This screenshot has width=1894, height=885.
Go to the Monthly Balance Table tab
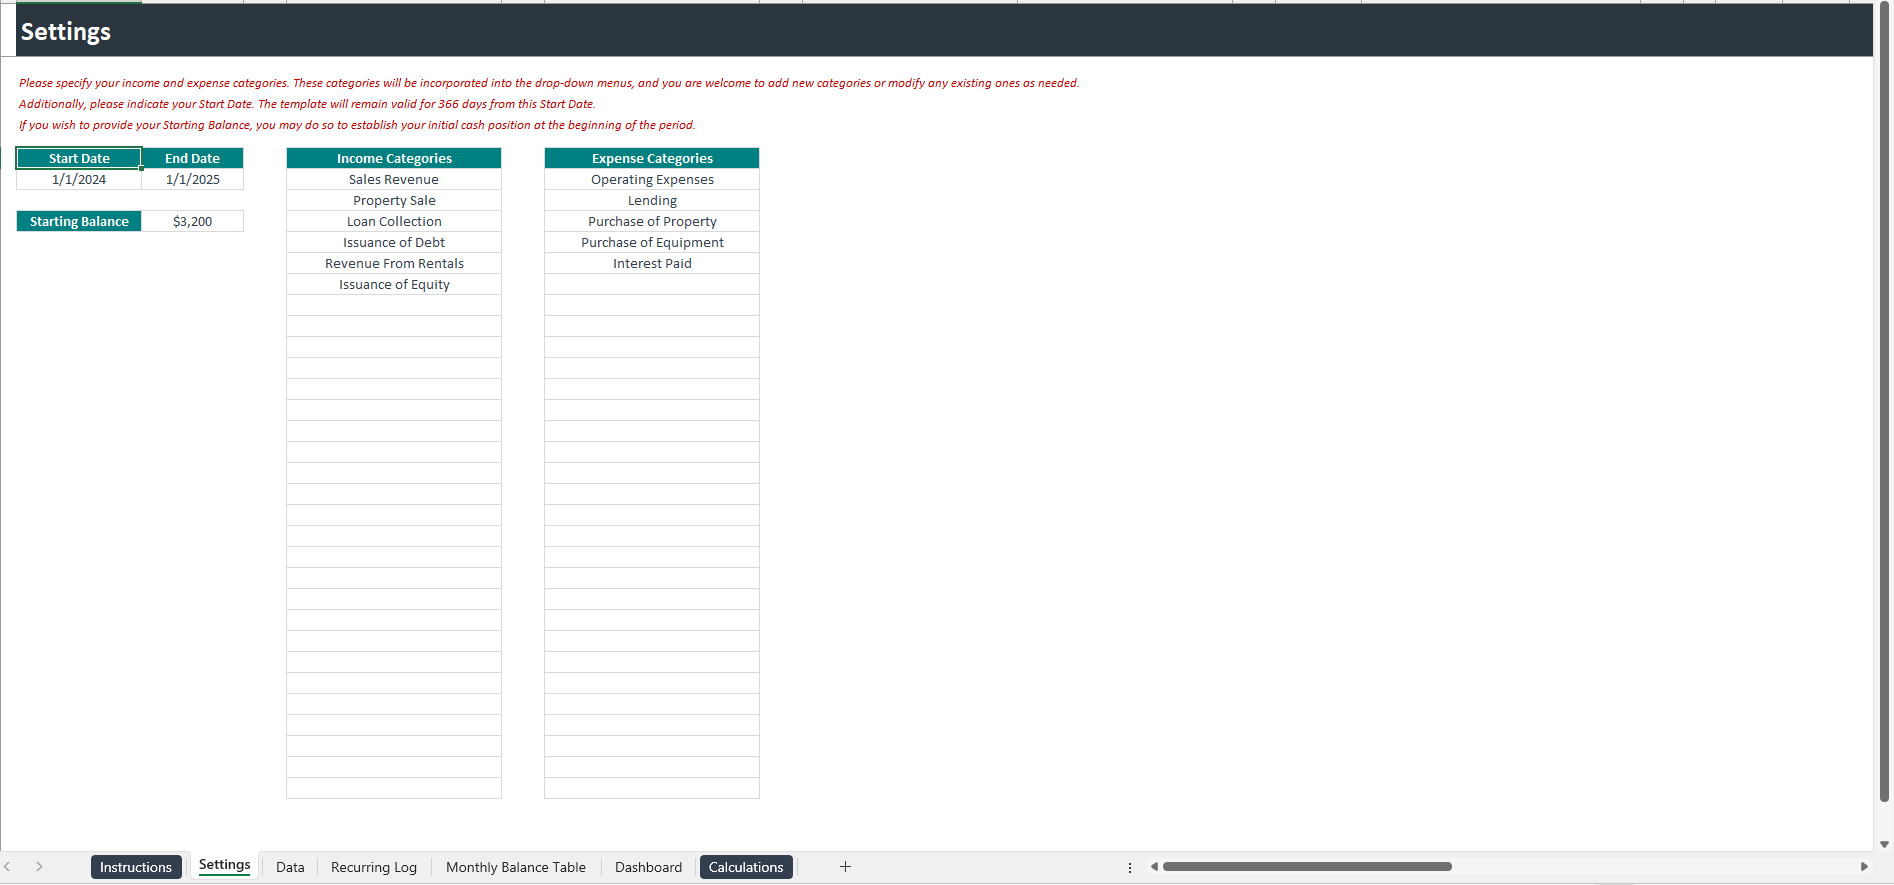coord(515,867)
